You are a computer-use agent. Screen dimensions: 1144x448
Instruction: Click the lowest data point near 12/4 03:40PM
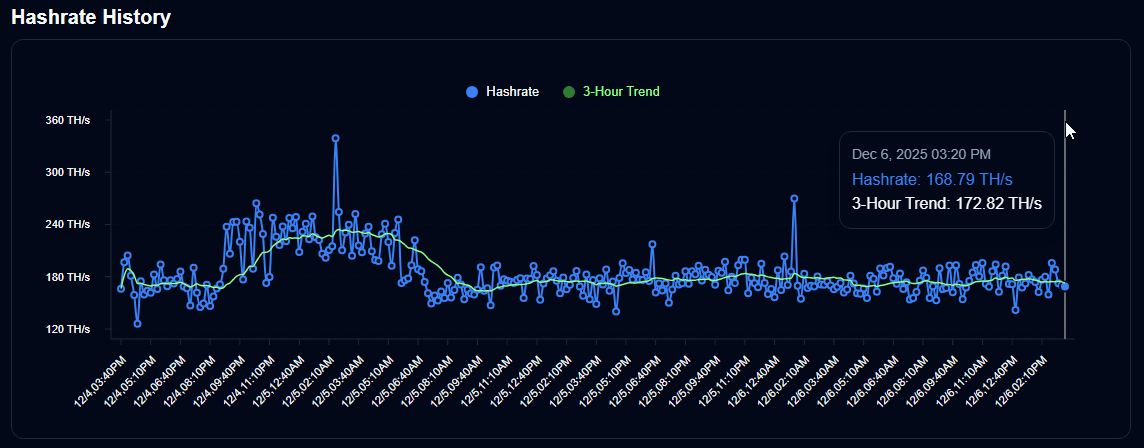137,323
